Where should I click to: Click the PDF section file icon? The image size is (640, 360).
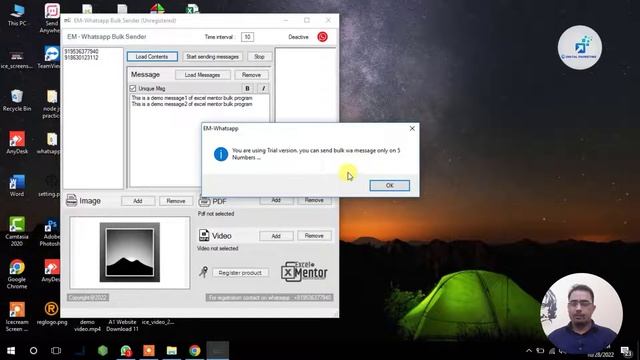click(204, 202)
